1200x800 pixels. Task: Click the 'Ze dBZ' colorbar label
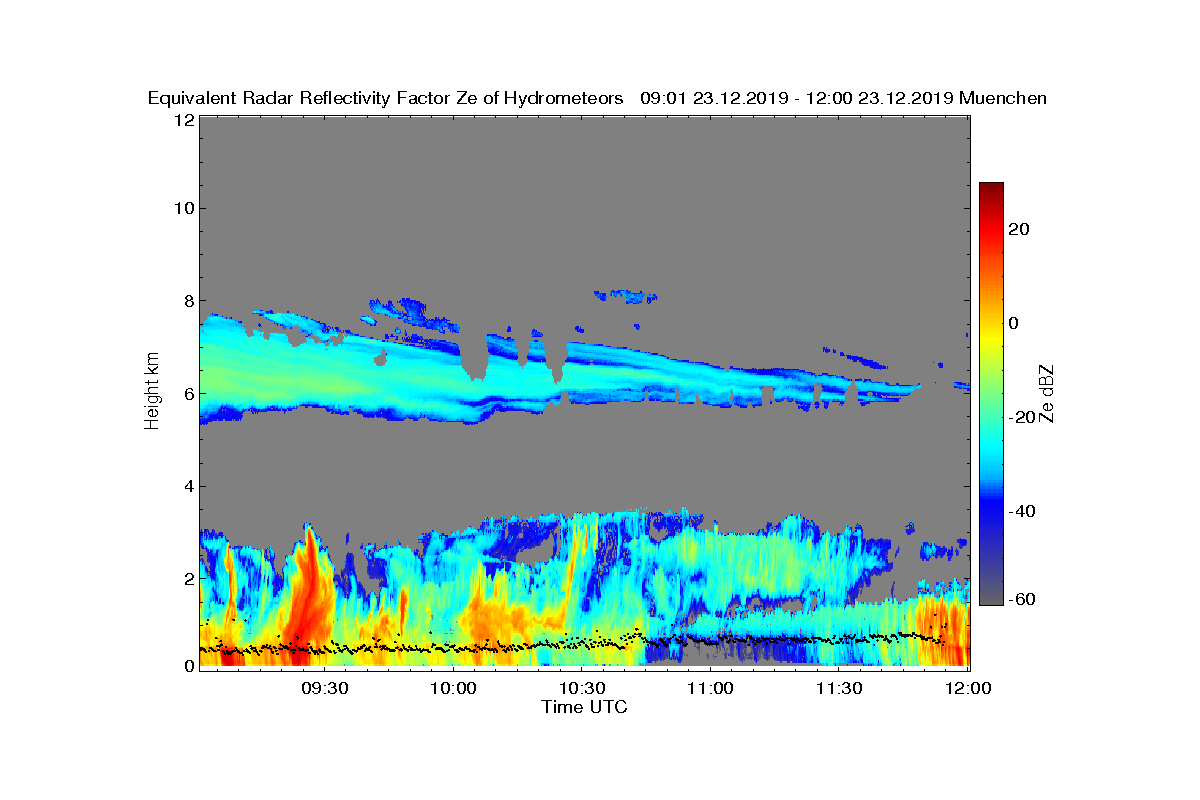[1047, 392]
